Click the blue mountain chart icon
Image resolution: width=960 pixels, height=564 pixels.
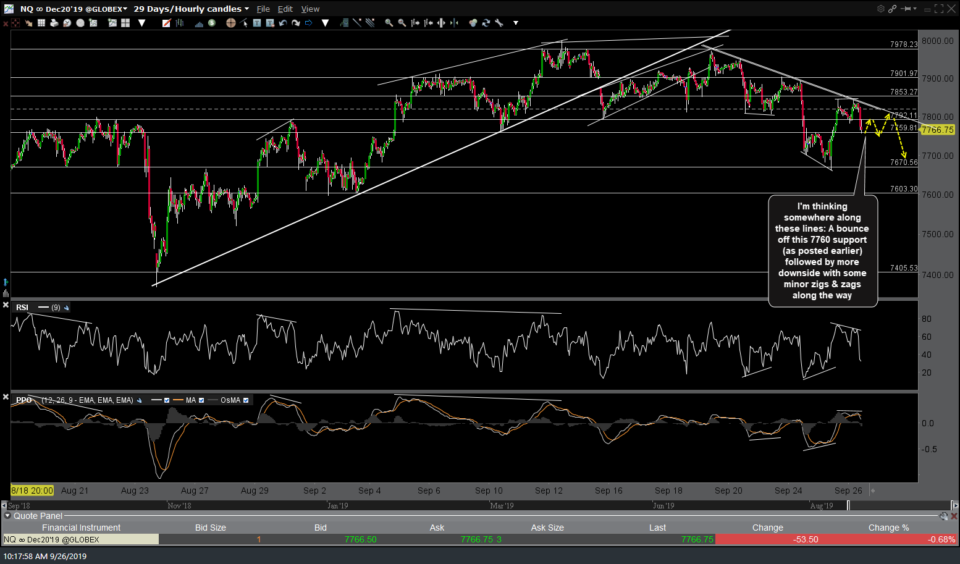199,23
